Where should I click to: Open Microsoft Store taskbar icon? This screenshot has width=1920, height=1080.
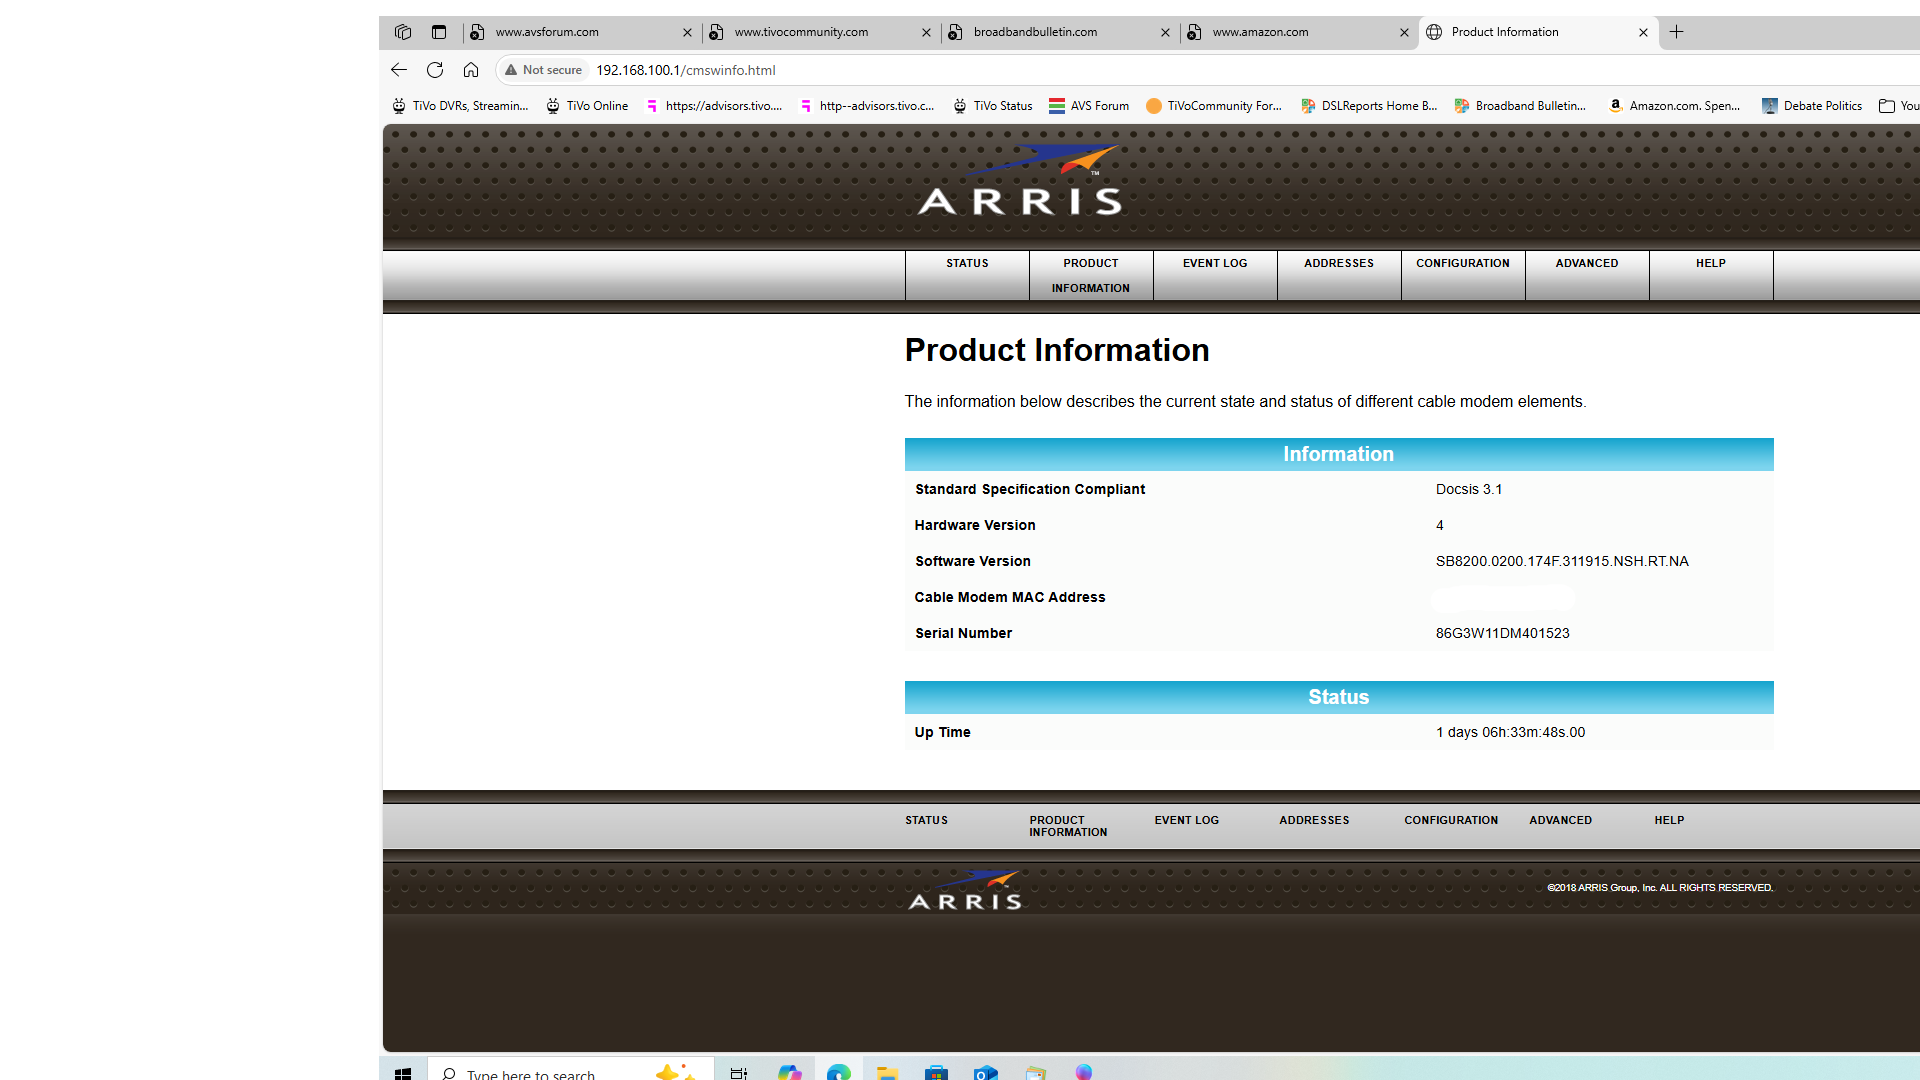click(936, 1072)
